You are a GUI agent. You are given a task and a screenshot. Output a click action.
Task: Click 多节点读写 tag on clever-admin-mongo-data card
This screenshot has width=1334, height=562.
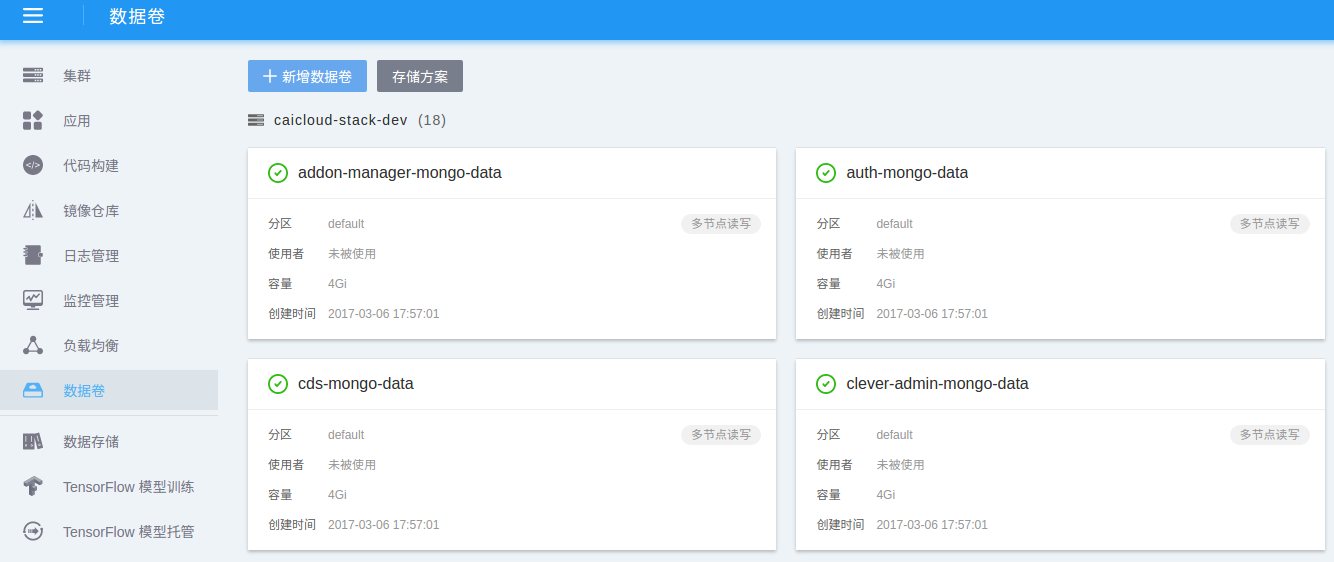[x=1269, y=435]
